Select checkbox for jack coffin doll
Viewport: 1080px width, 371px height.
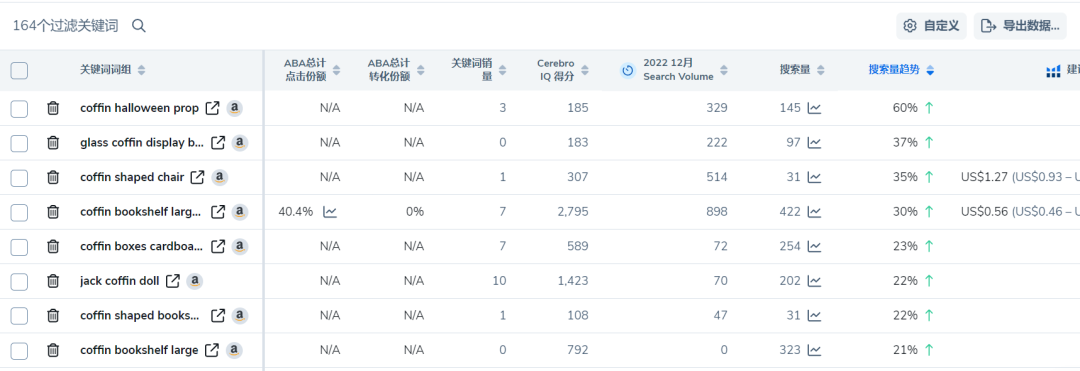(19, 281)
